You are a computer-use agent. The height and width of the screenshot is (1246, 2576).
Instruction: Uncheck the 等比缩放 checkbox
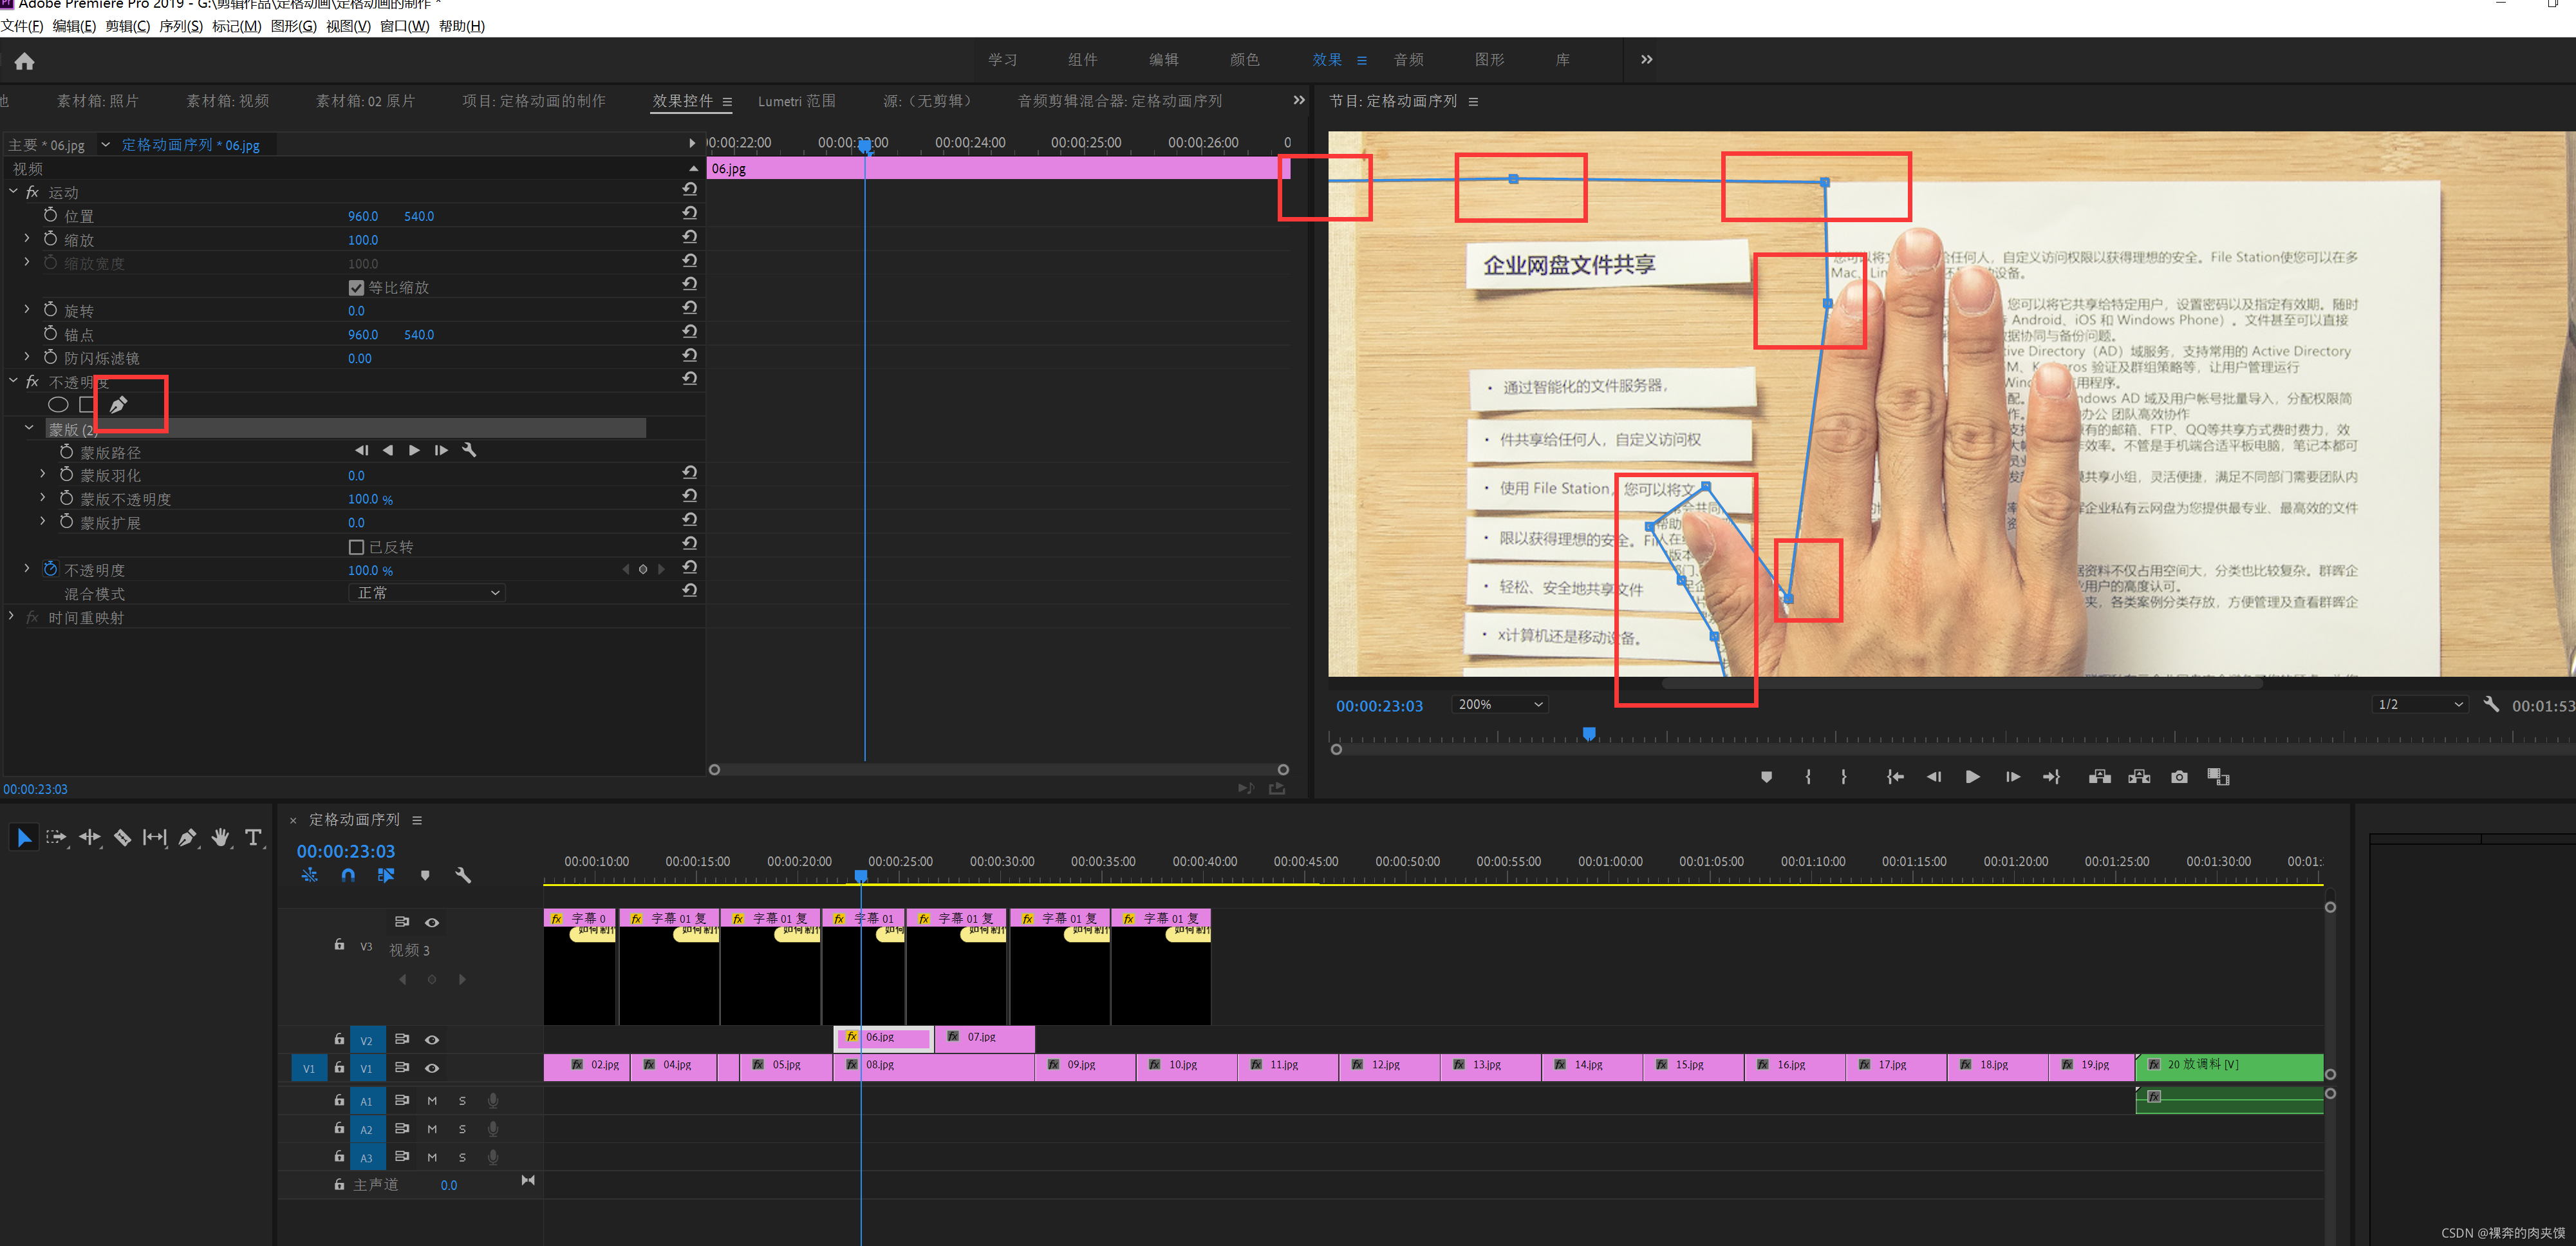click(x=356, y=288)
